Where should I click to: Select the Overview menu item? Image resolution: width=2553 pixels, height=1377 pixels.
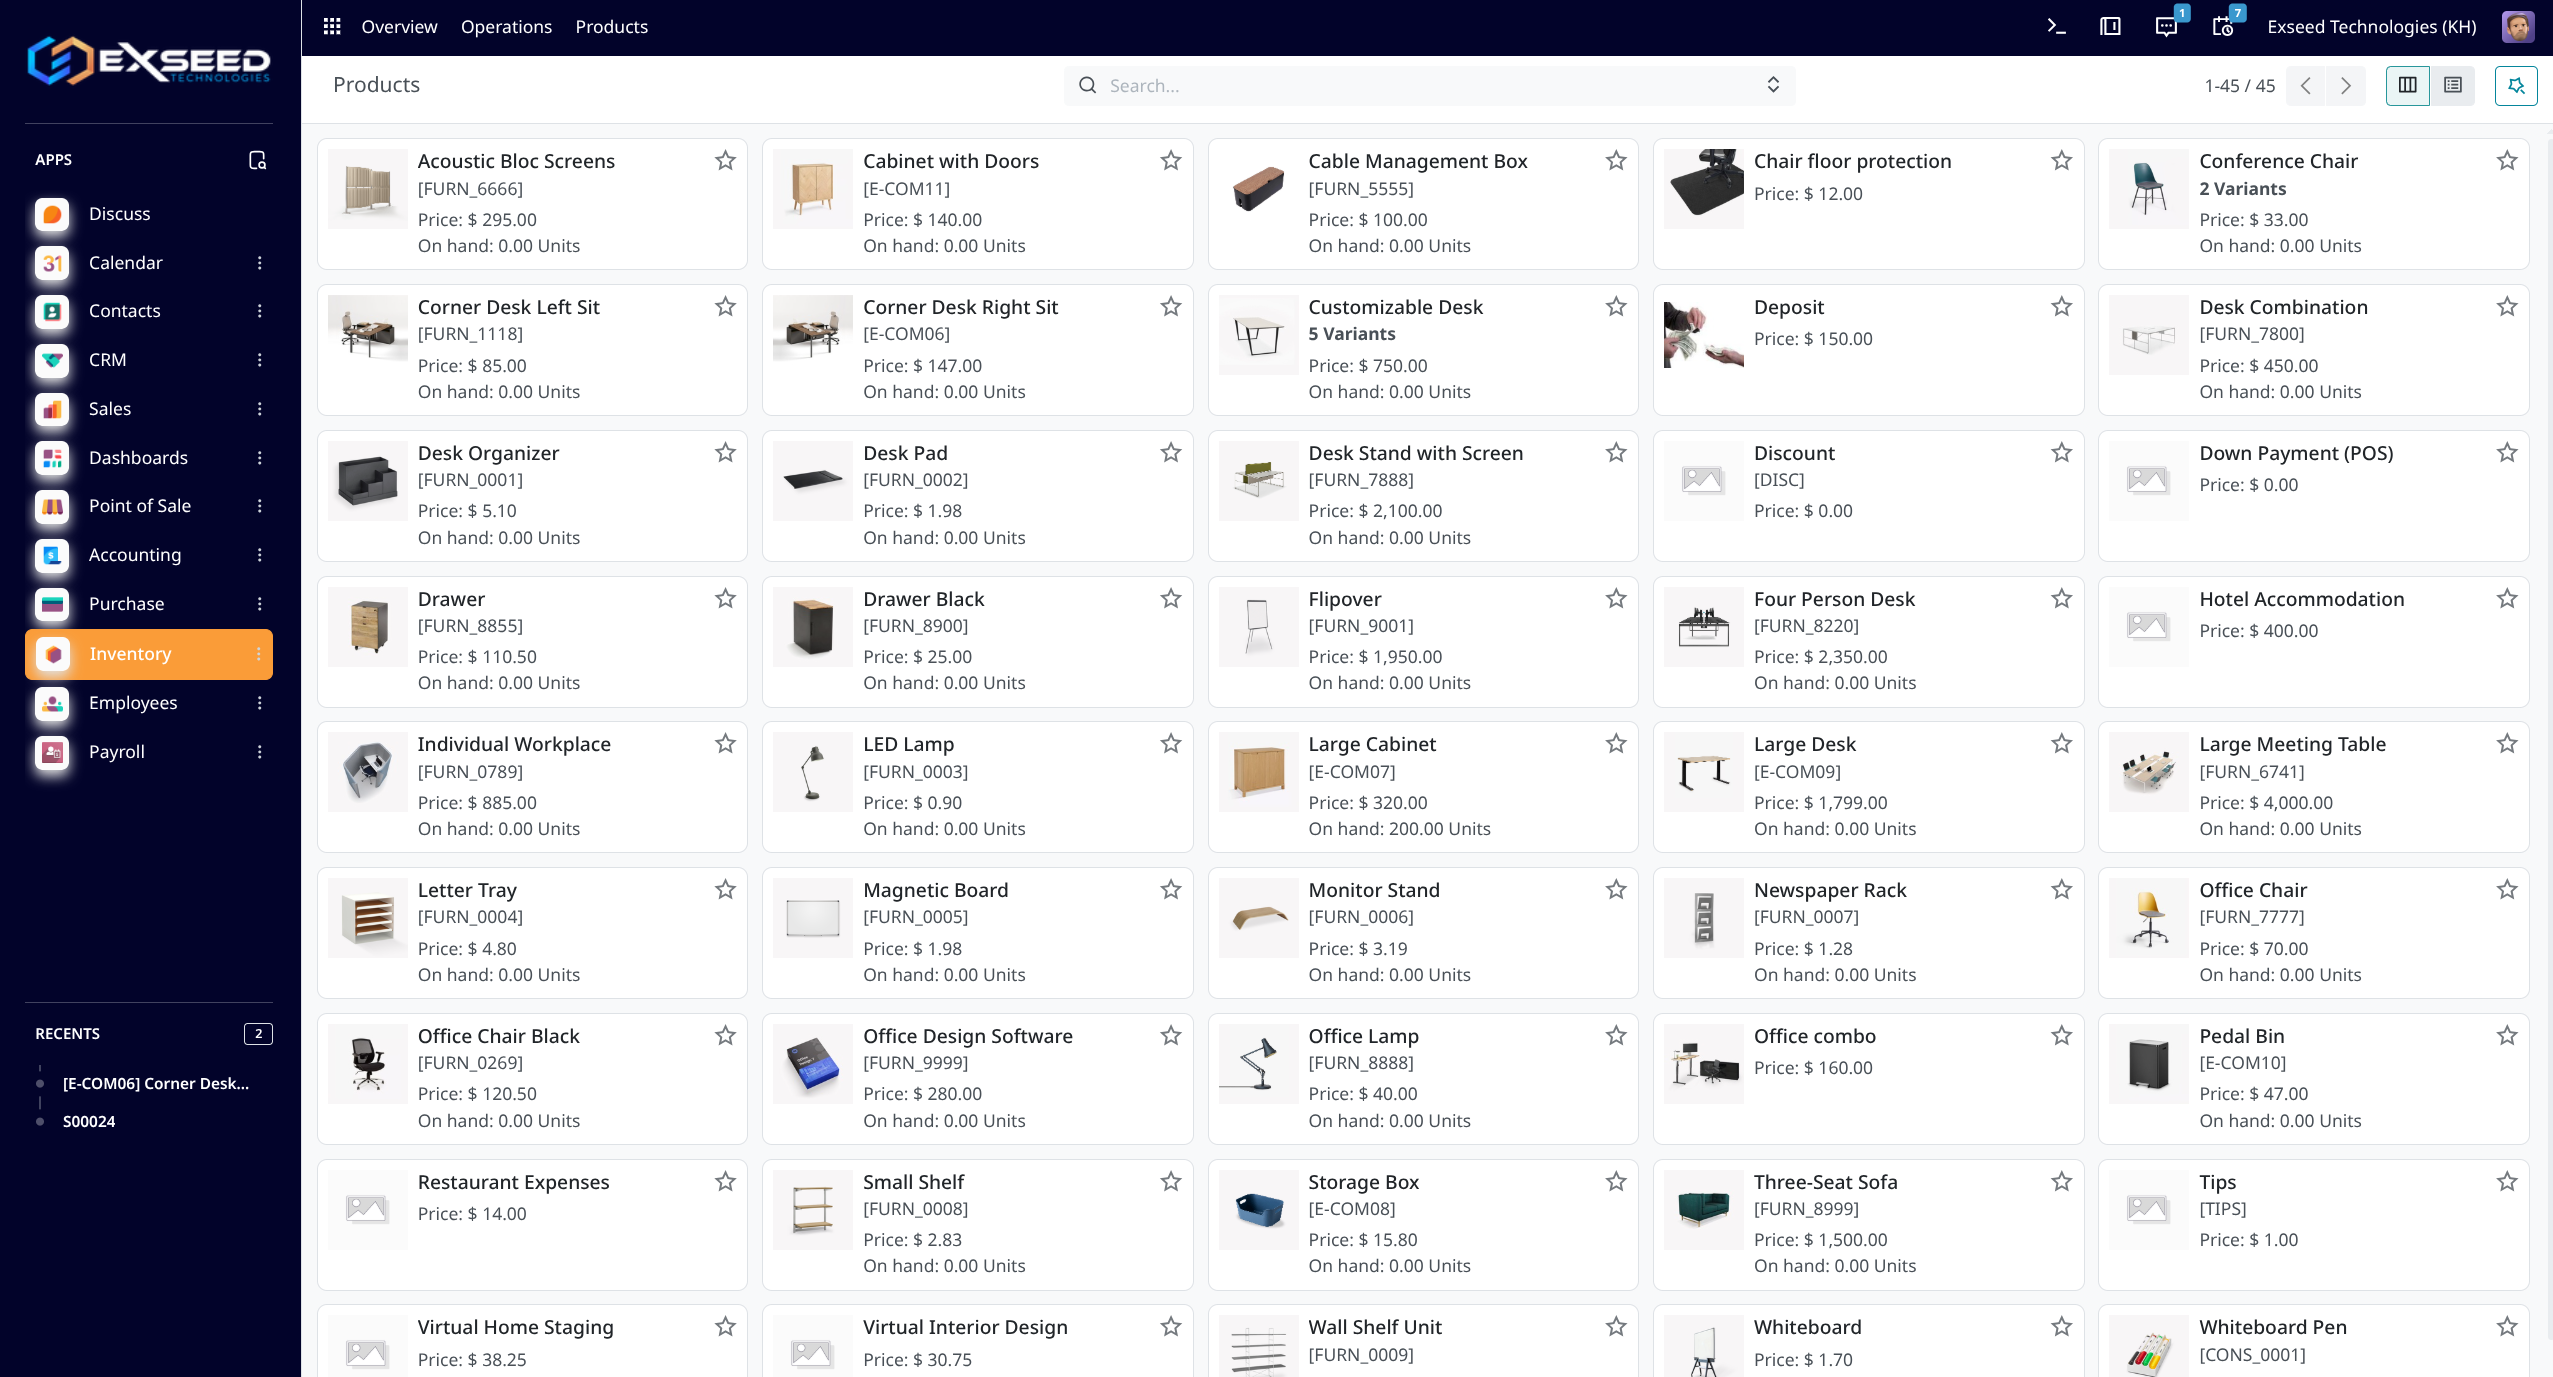click(x=398, y=27)
